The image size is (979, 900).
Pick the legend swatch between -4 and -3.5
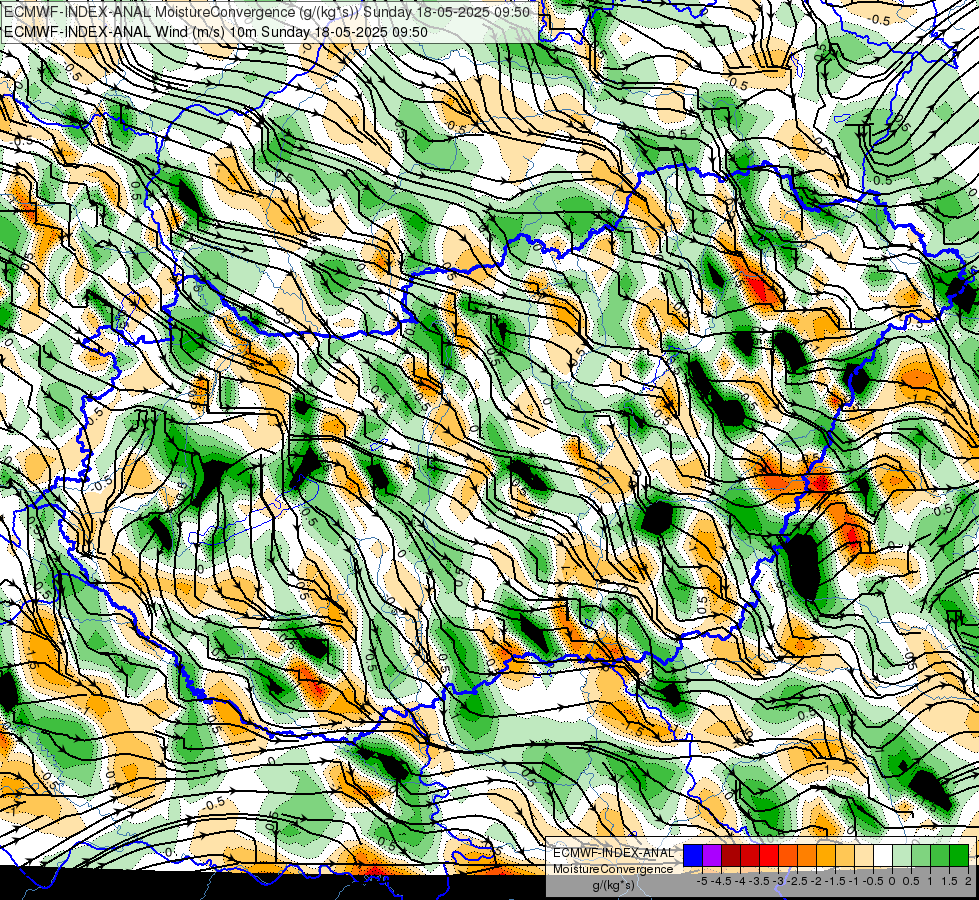click(750, 856)
